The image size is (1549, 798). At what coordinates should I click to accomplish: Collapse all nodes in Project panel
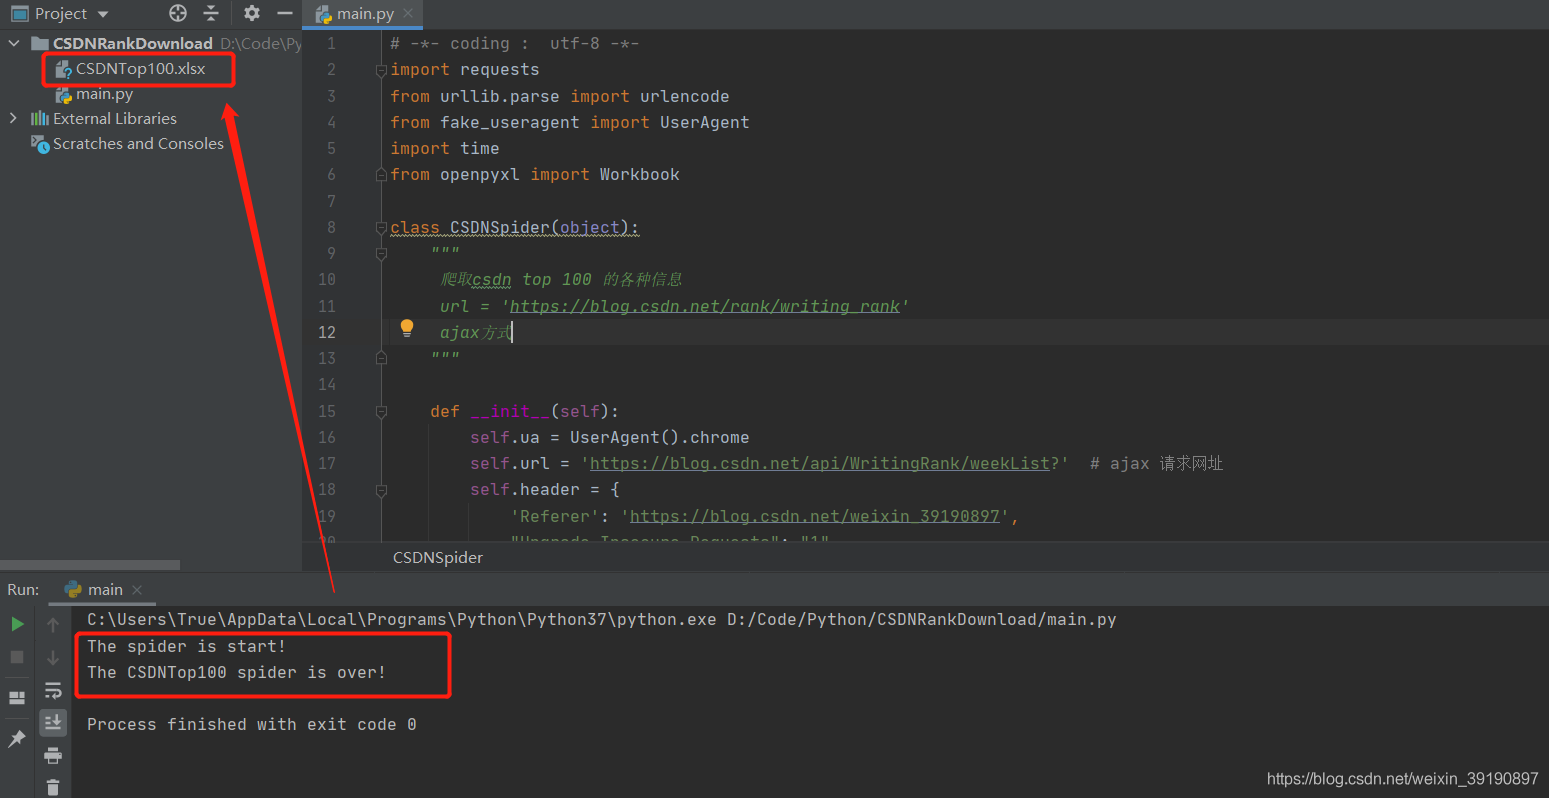click(211, 13)
